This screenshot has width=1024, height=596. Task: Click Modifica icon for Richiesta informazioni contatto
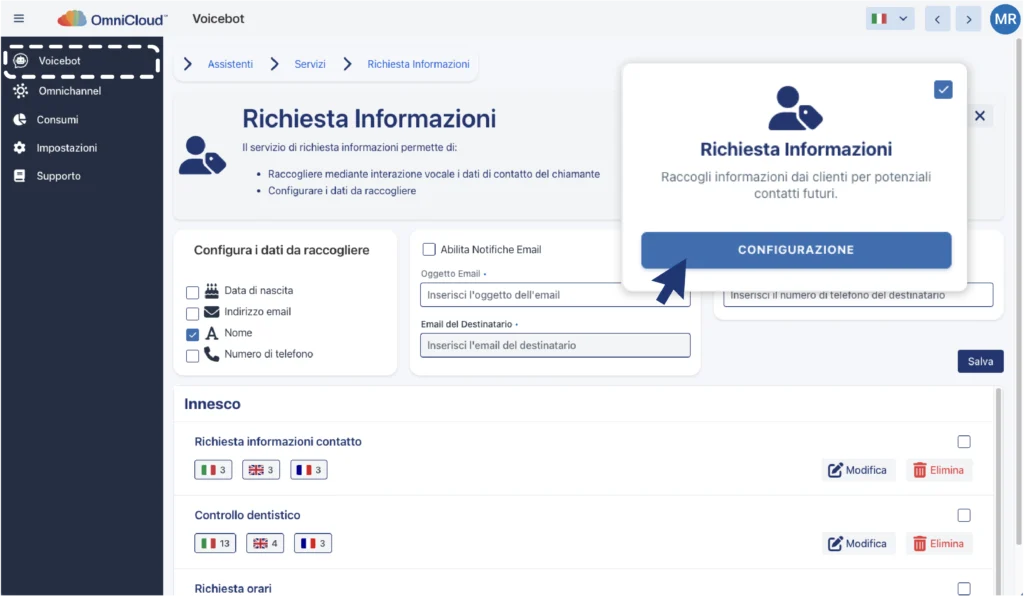click(x=834, y=470)
